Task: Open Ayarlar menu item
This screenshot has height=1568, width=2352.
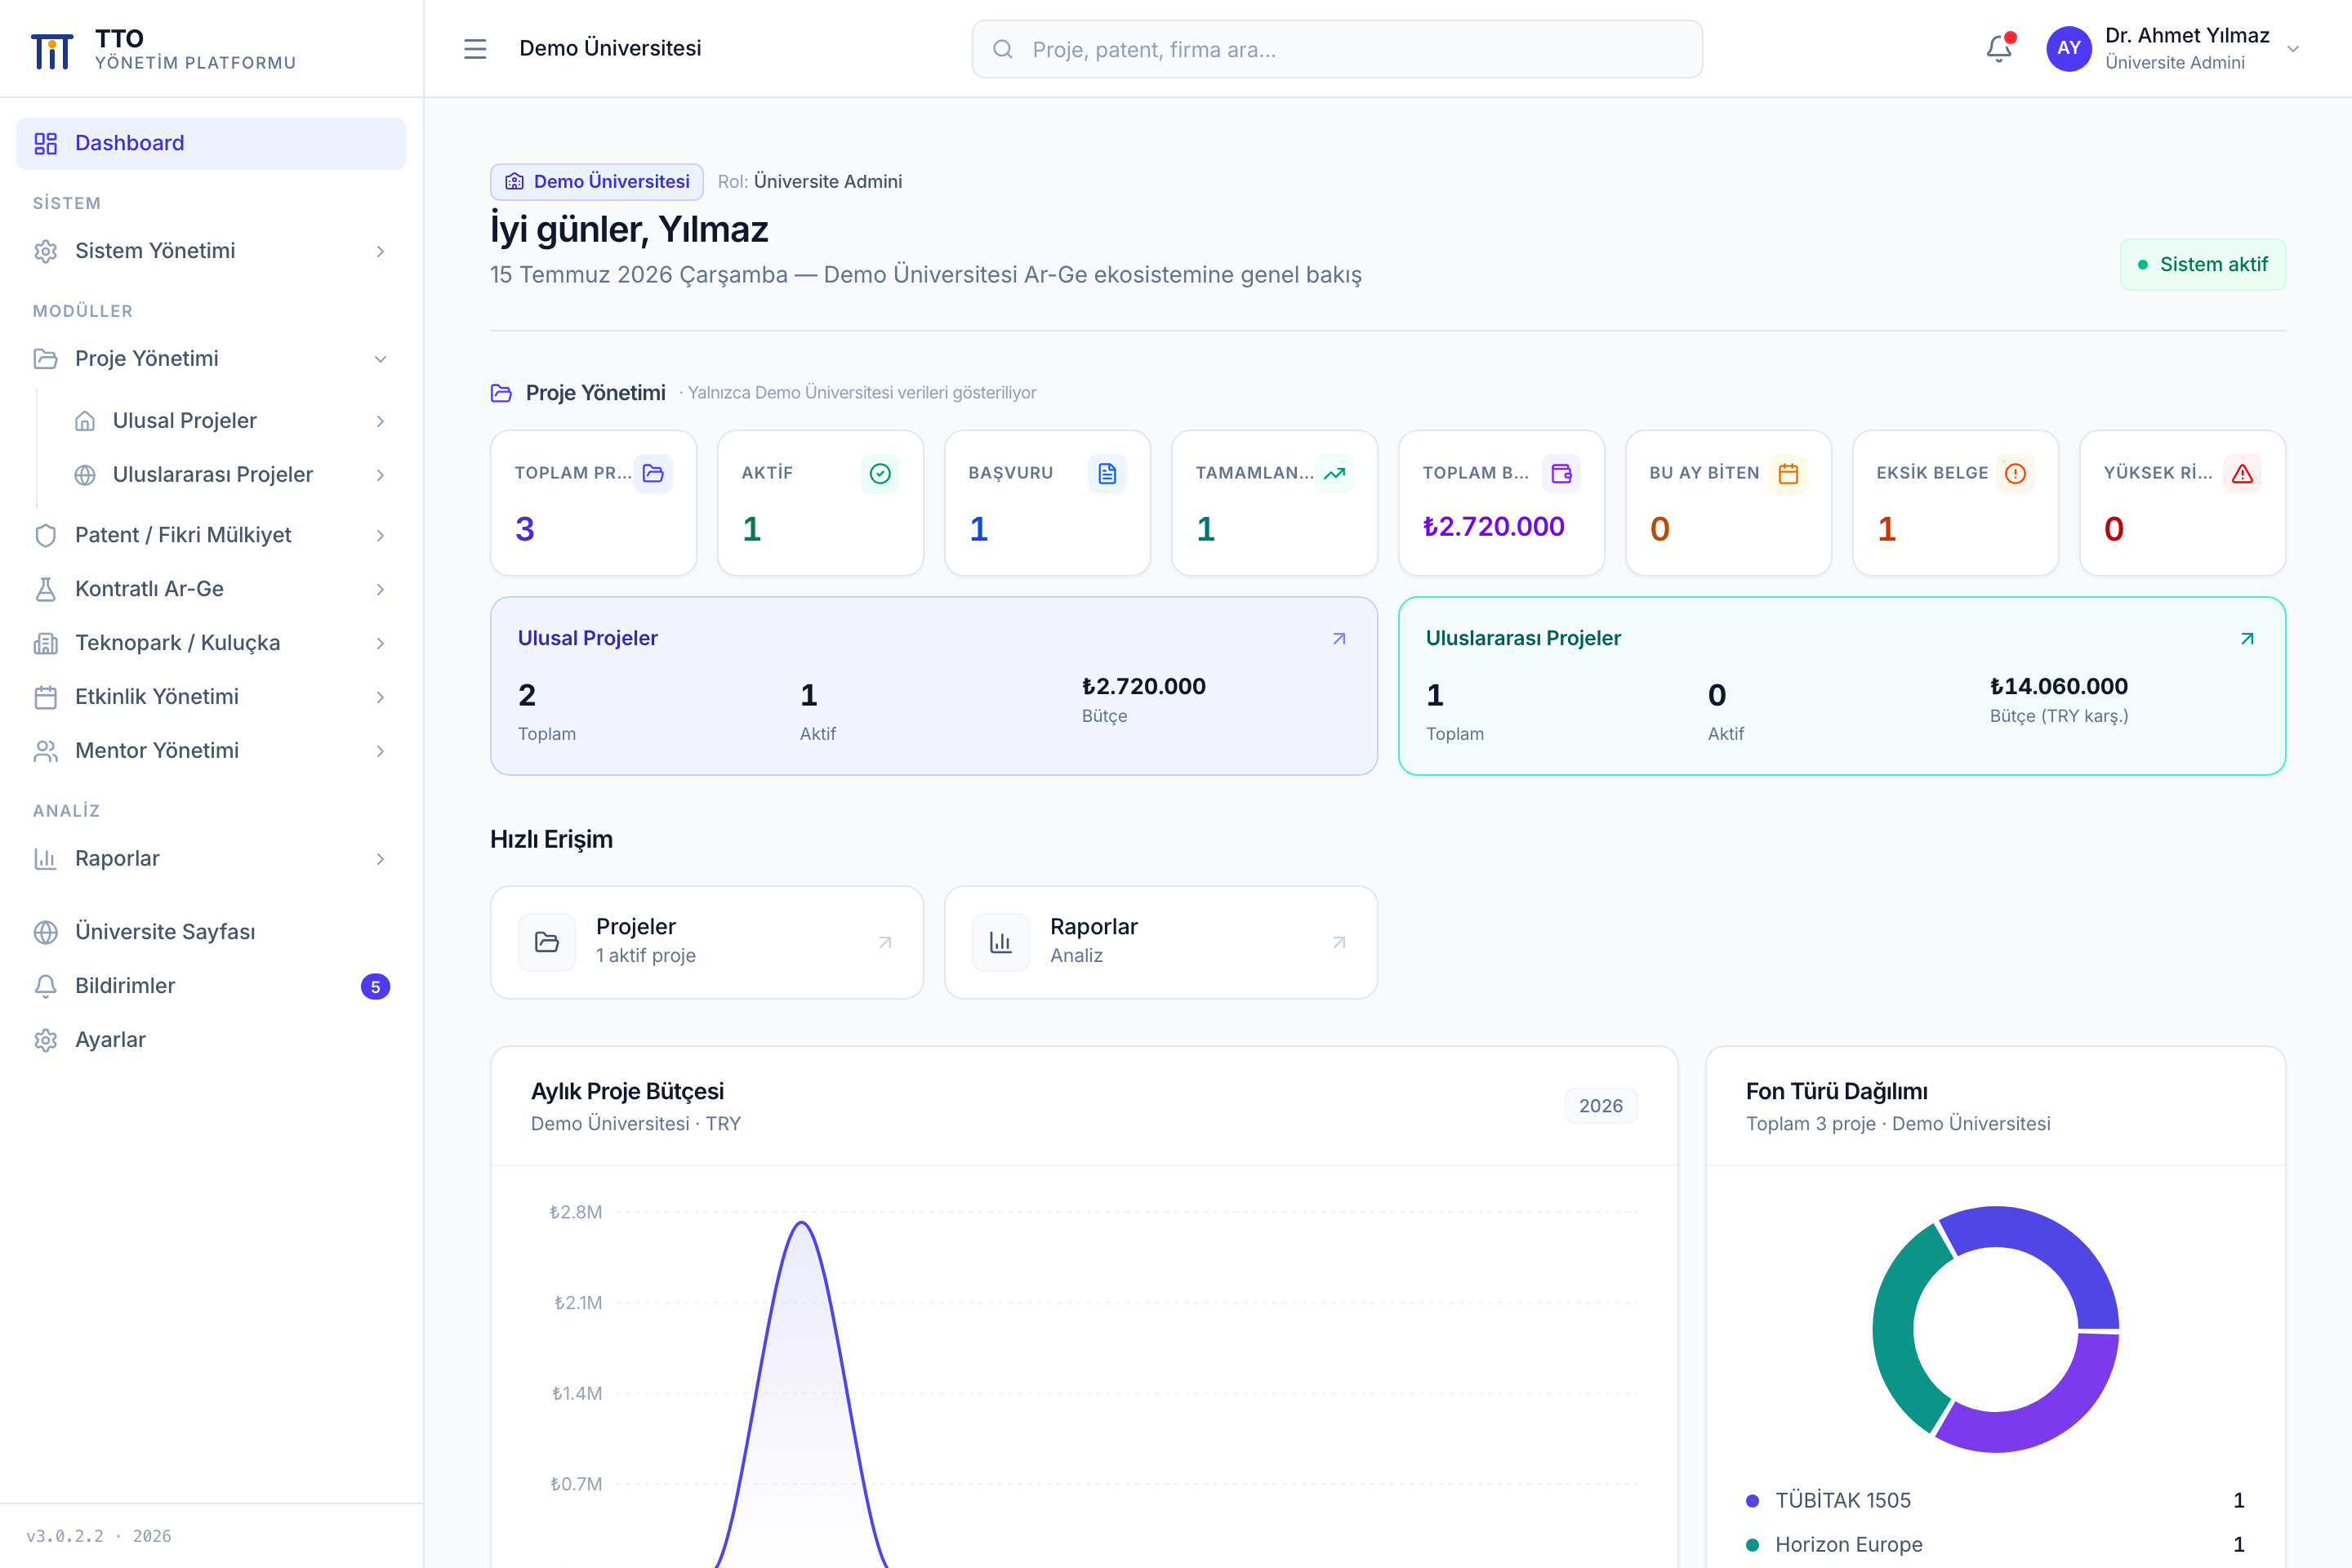Action: coord(211,1040)
